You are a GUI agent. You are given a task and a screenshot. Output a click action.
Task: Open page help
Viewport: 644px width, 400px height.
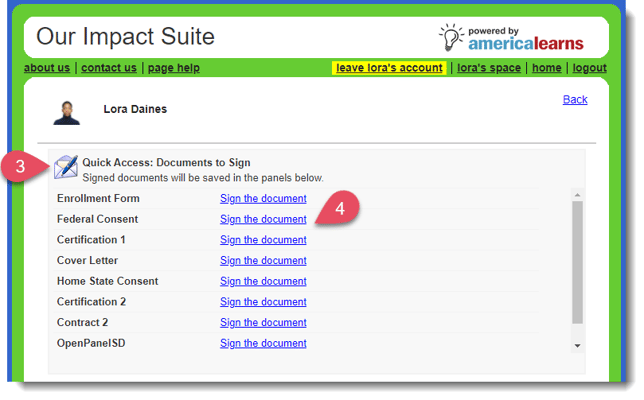[174, 68]
